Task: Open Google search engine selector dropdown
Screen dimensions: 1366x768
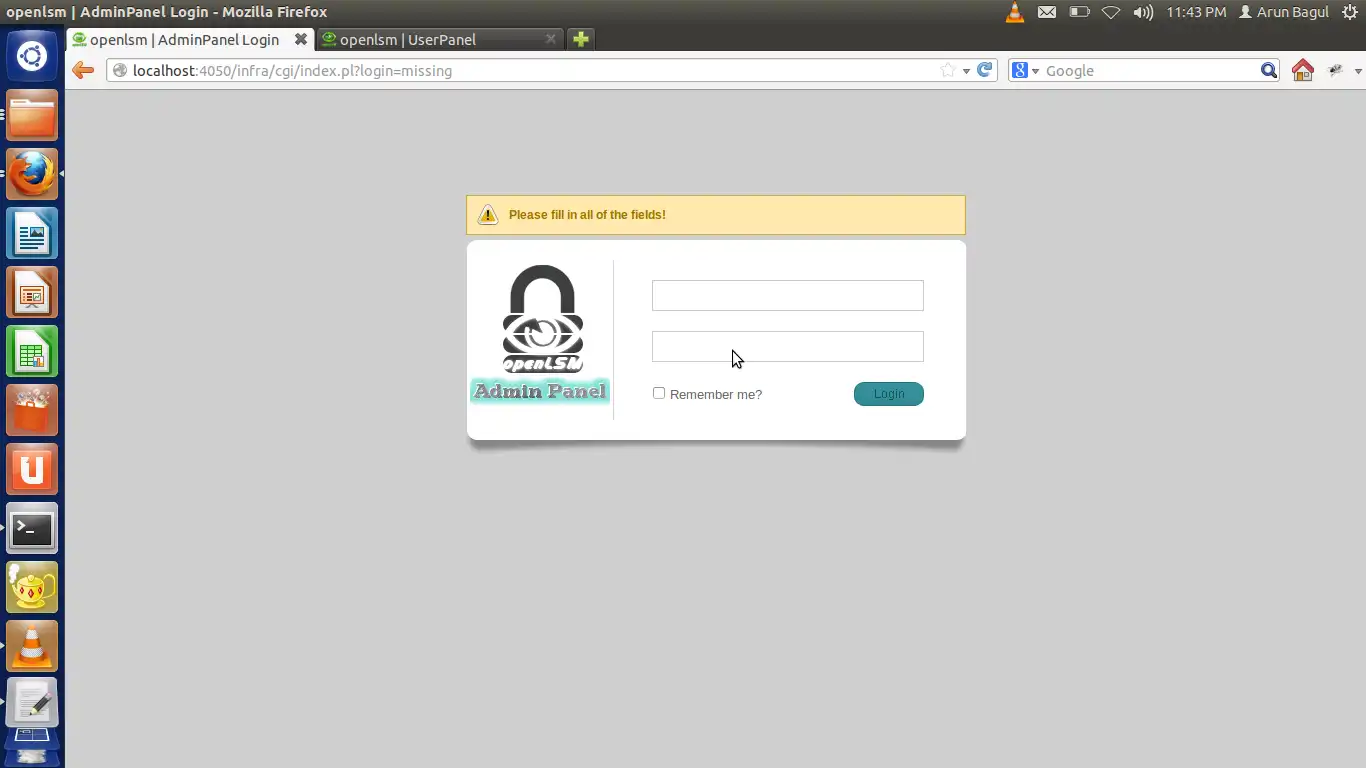Action: 1026,70
